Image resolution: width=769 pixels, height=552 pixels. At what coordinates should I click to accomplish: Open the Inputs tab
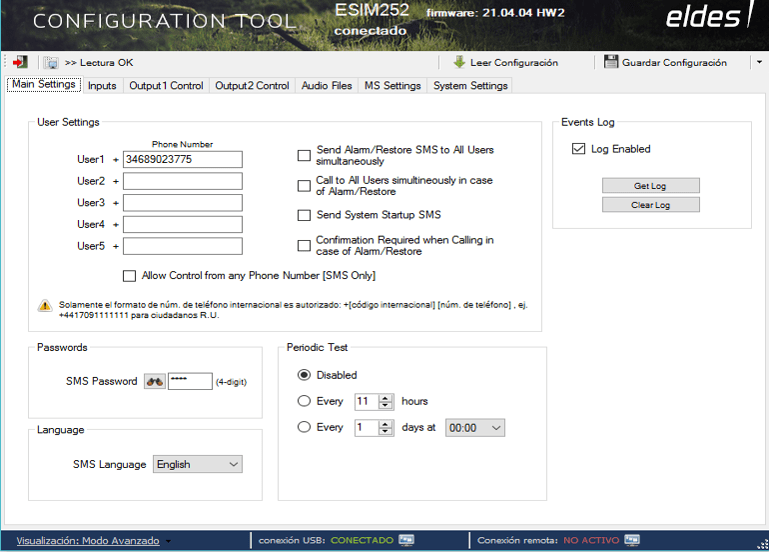click(102, 86)
